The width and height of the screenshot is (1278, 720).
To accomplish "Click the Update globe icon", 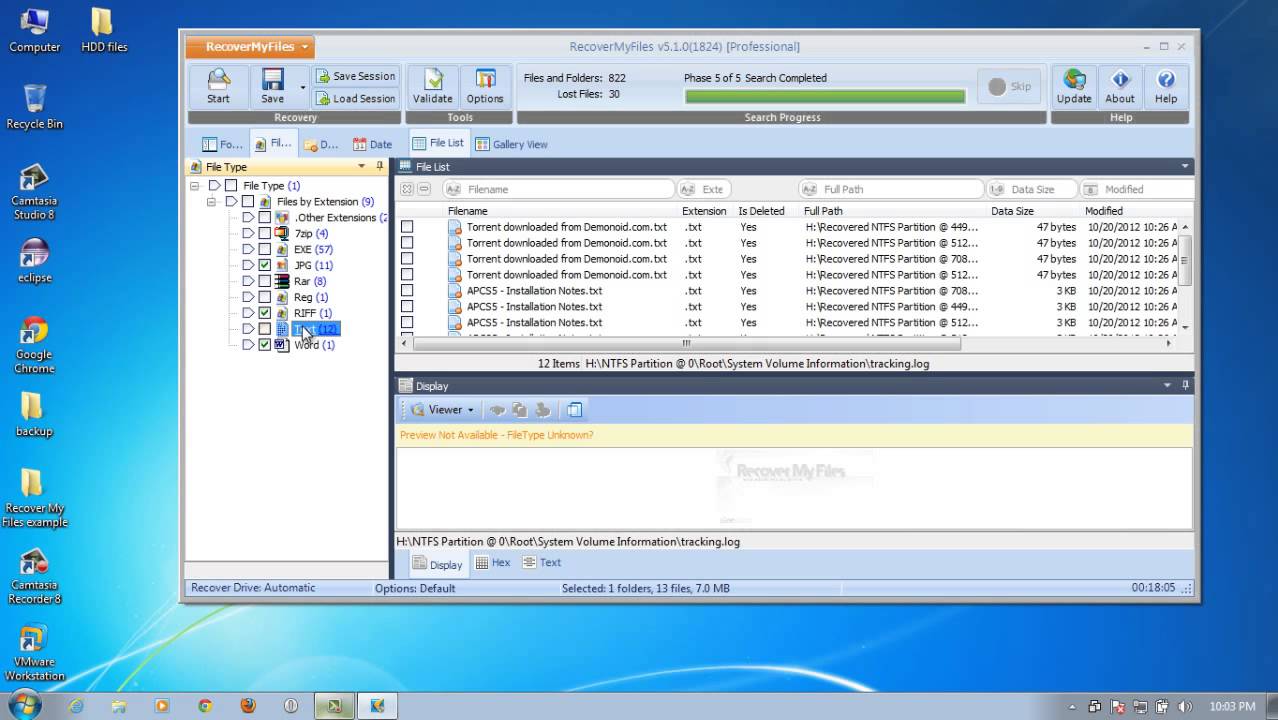I will tap(1074, 80).
